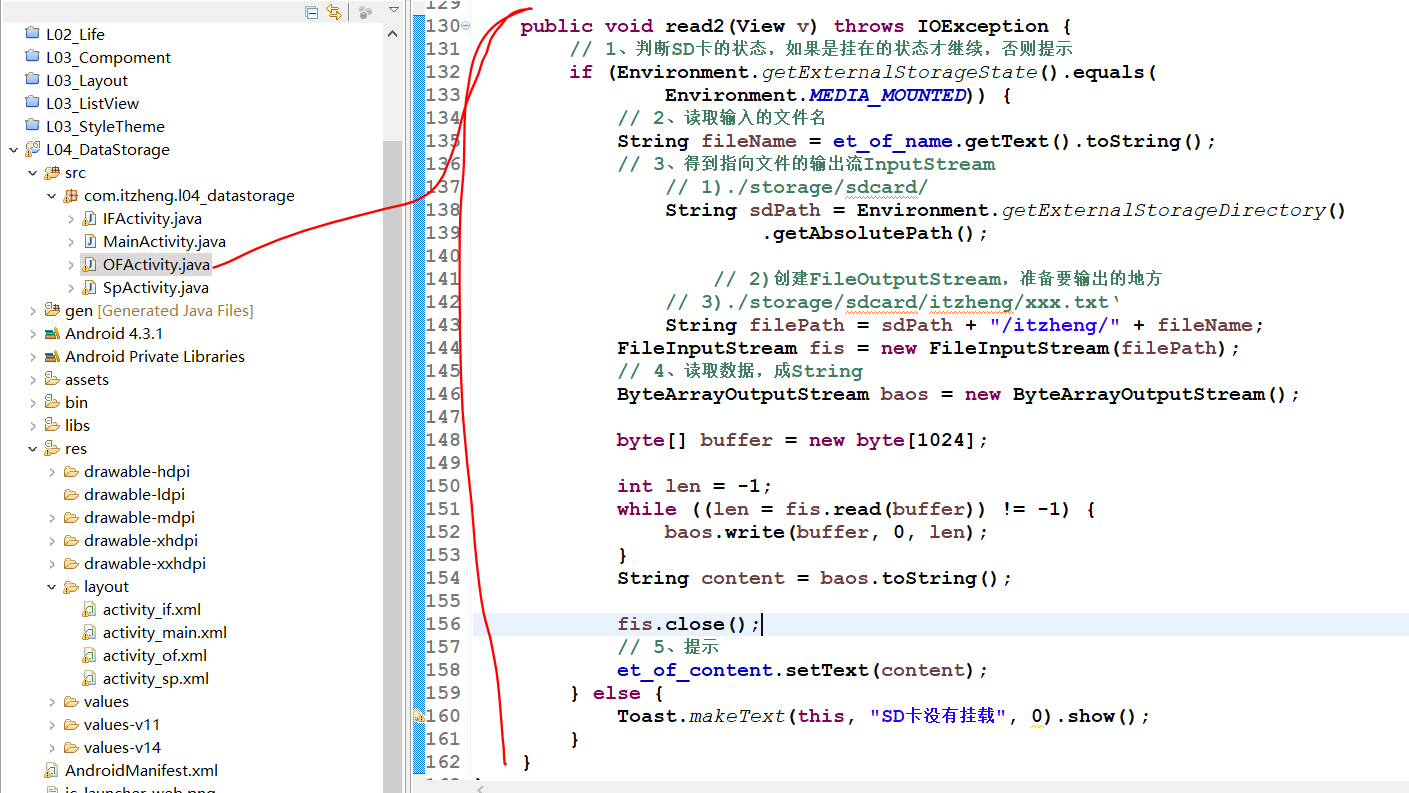Image resolution: width=1409 pixels, height=793 pixels.
Task: Click the SpActivity.java Java file icon
Action: [x=90, y=287]
